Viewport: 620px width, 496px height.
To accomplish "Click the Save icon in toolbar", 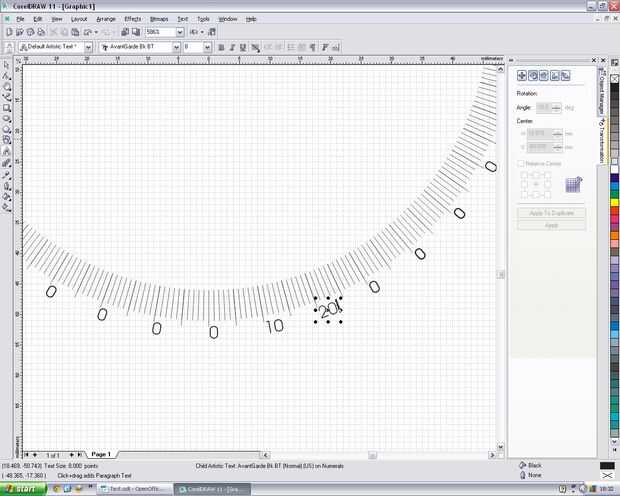I will click(30, 32).
